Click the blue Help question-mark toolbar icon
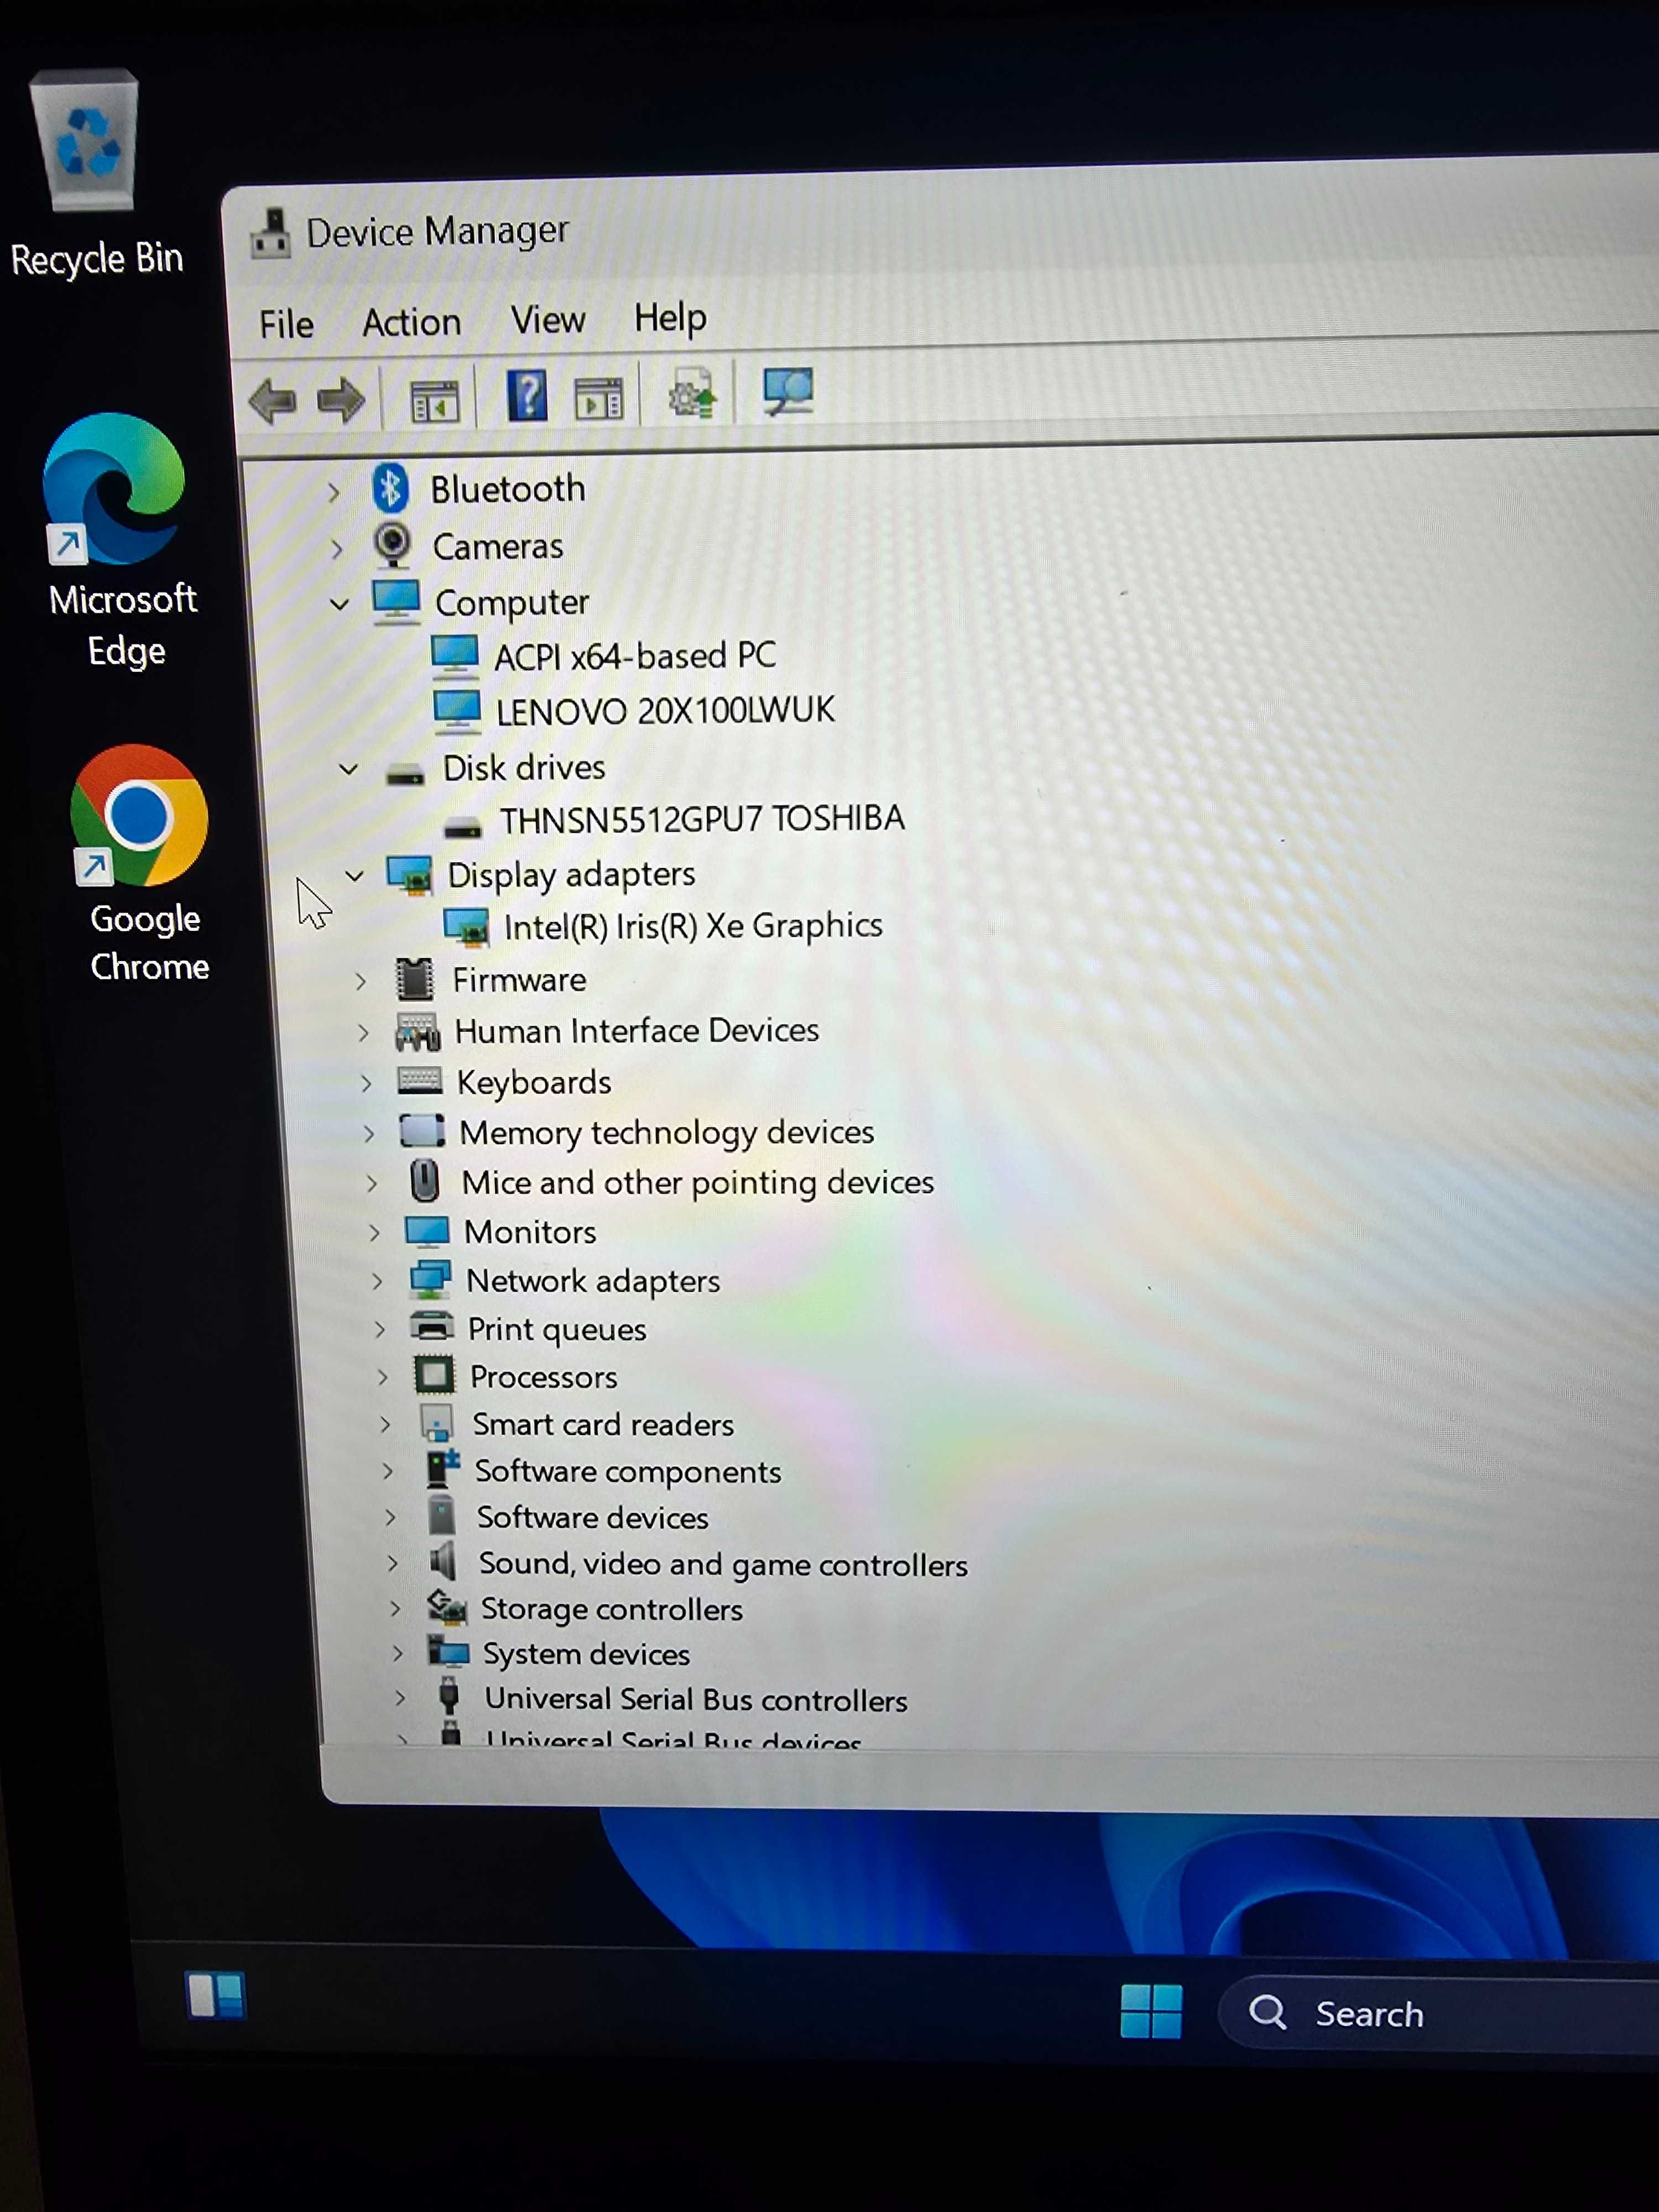 tap(527, 396)
